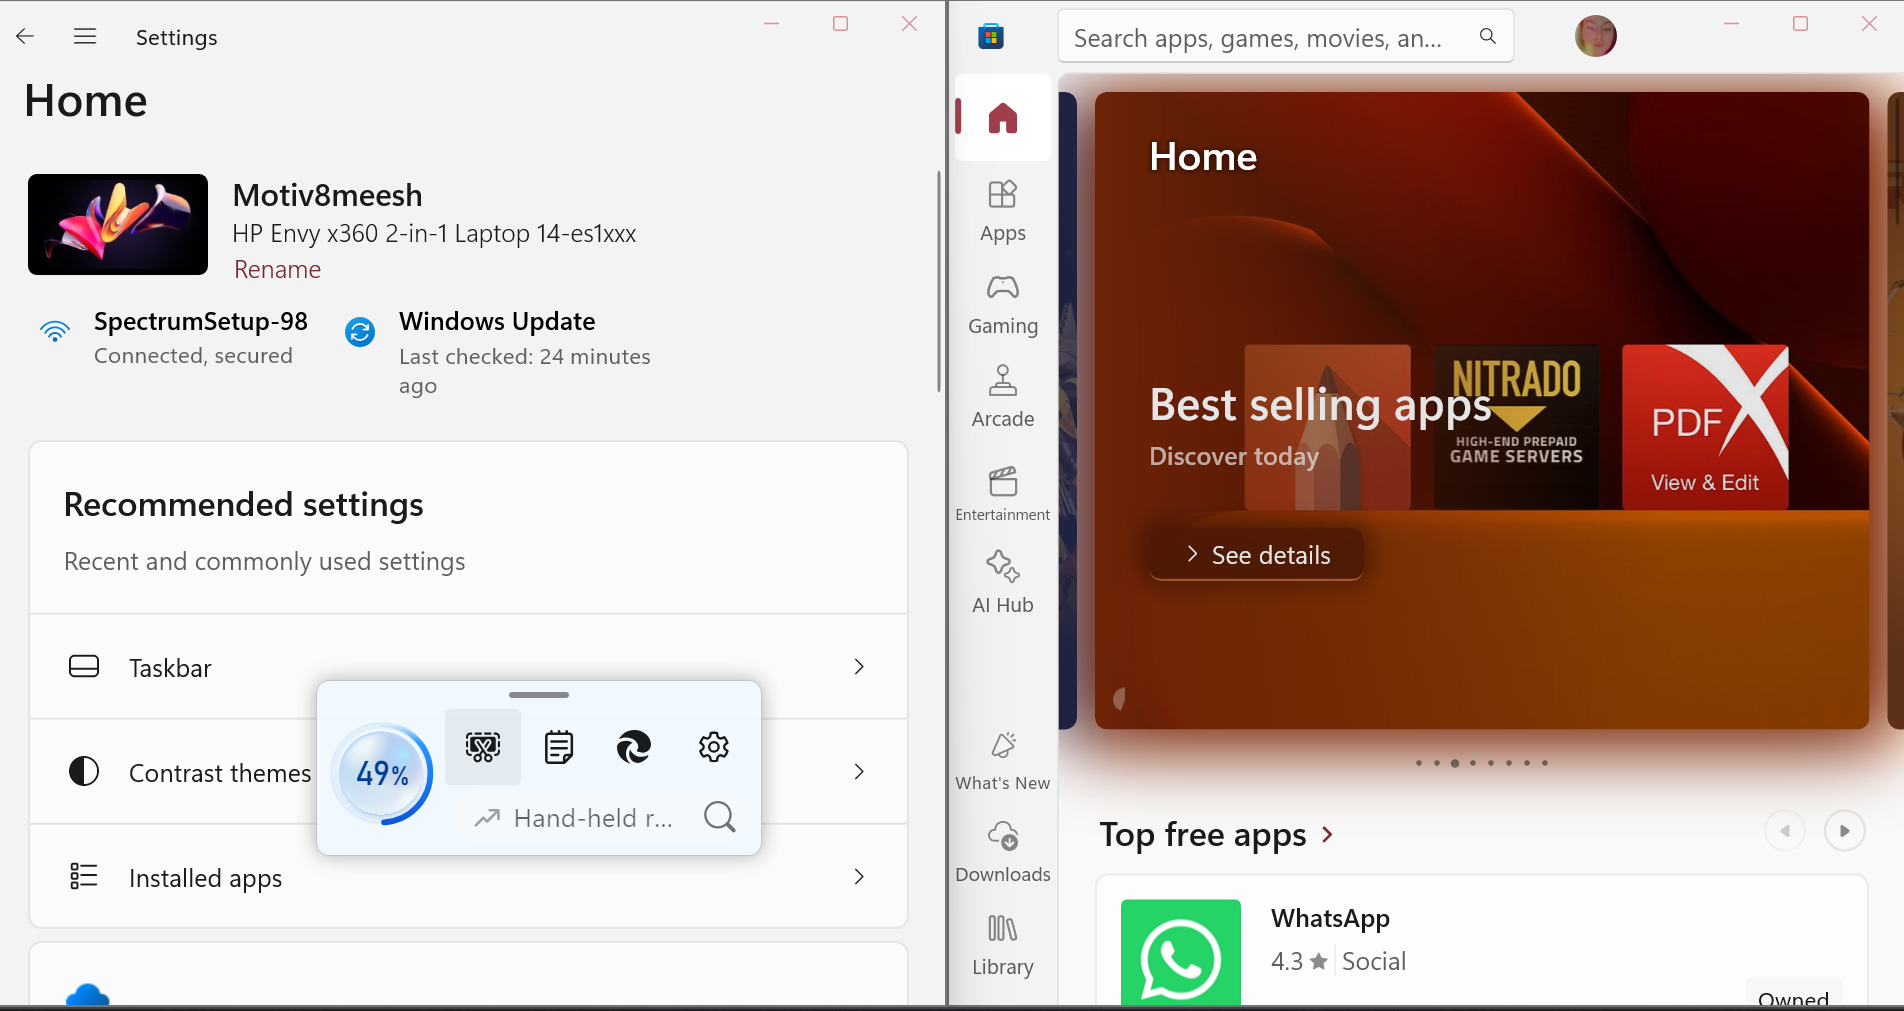Open Taskbar settings icon
1904x1011 pixels.
coord(84,667)
